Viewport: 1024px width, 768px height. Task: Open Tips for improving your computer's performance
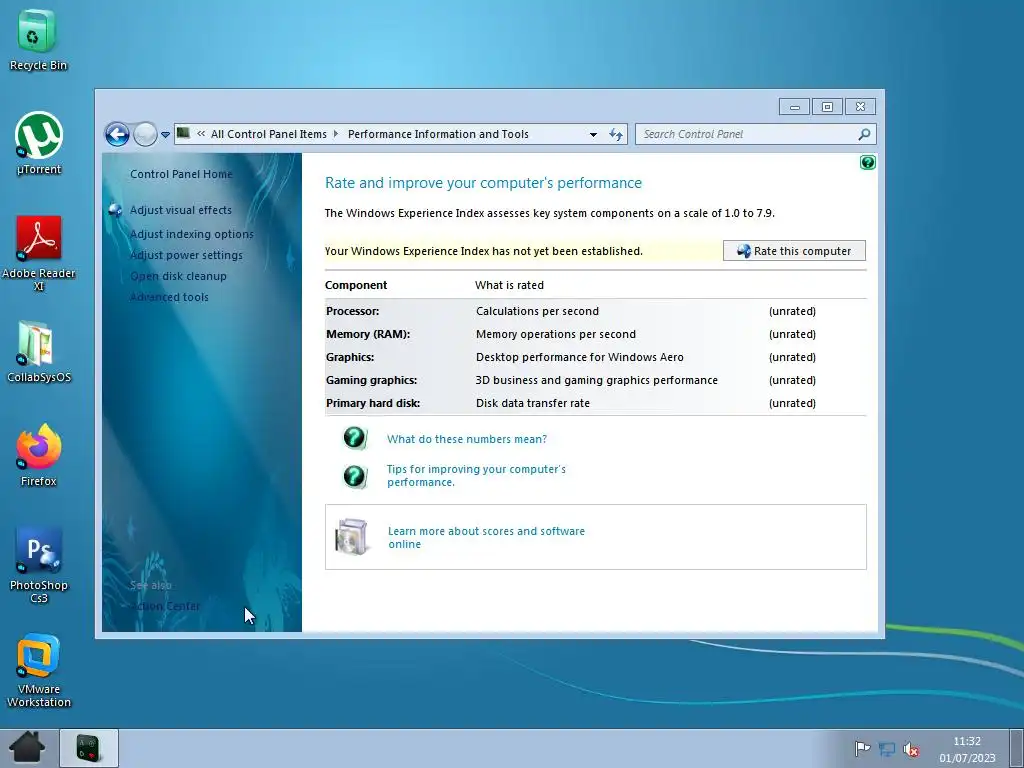coord(476,475)
